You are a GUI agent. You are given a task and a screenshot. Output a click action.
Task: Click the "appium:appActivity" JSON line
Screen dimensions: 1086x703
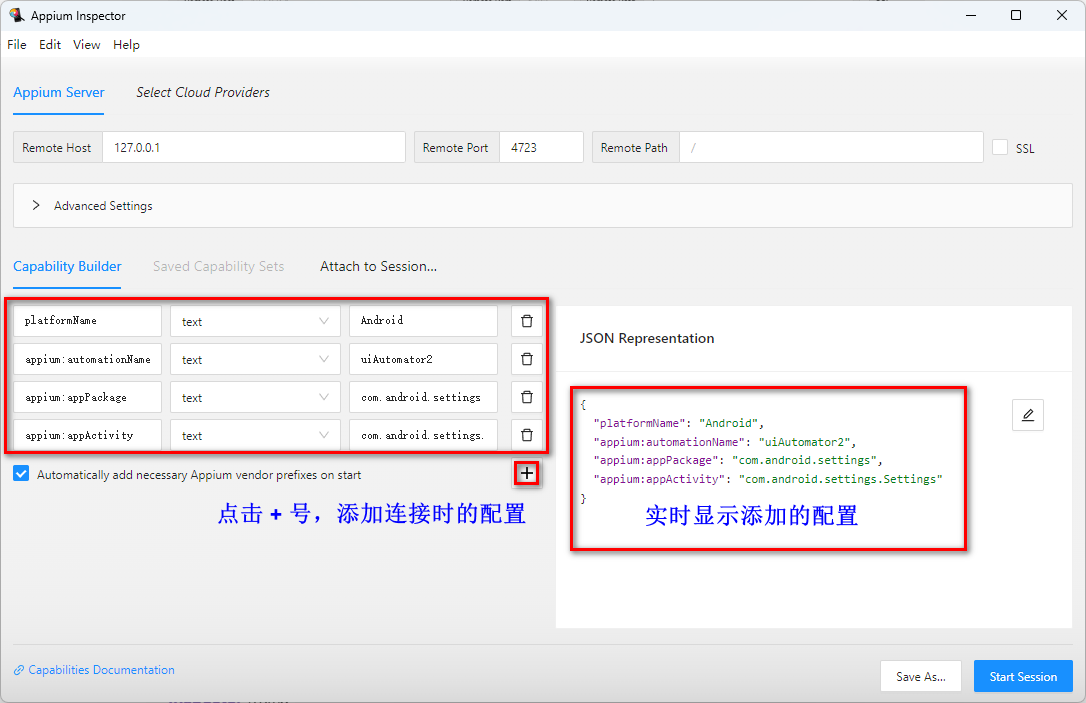pos(768,479)
